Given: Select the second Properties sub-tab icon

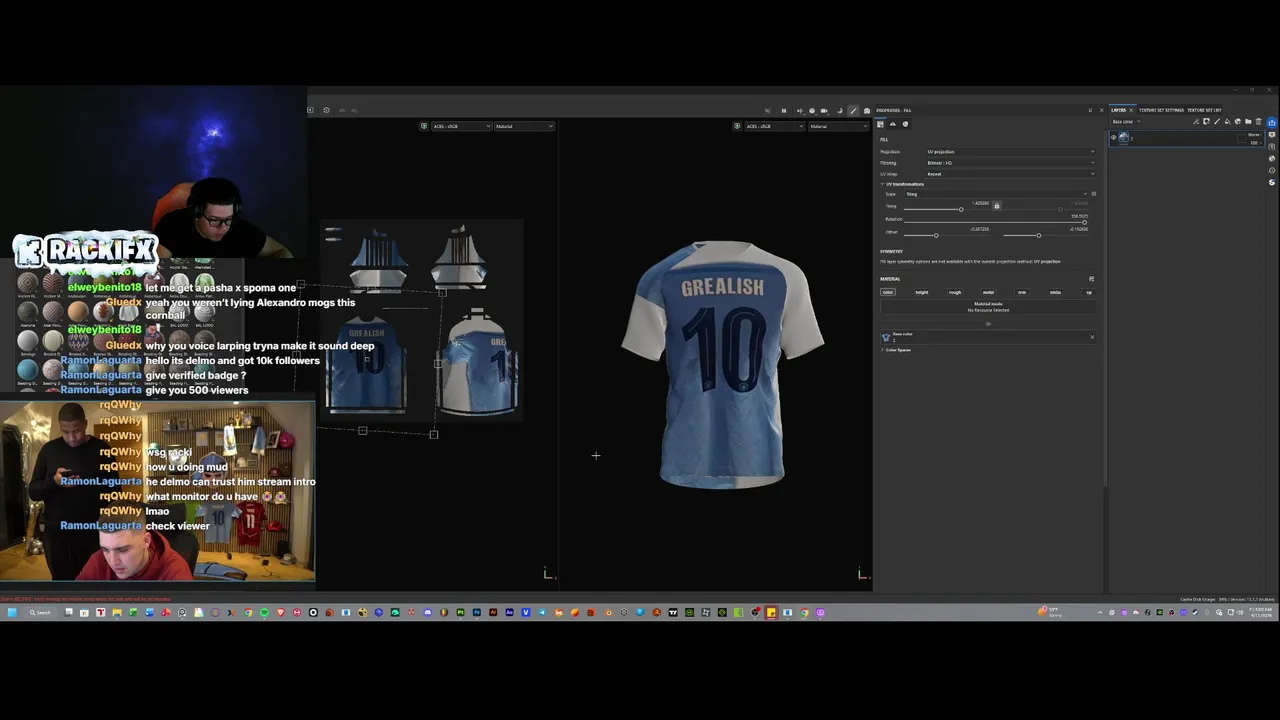Looking at the screenshot, I should point(893,124).
